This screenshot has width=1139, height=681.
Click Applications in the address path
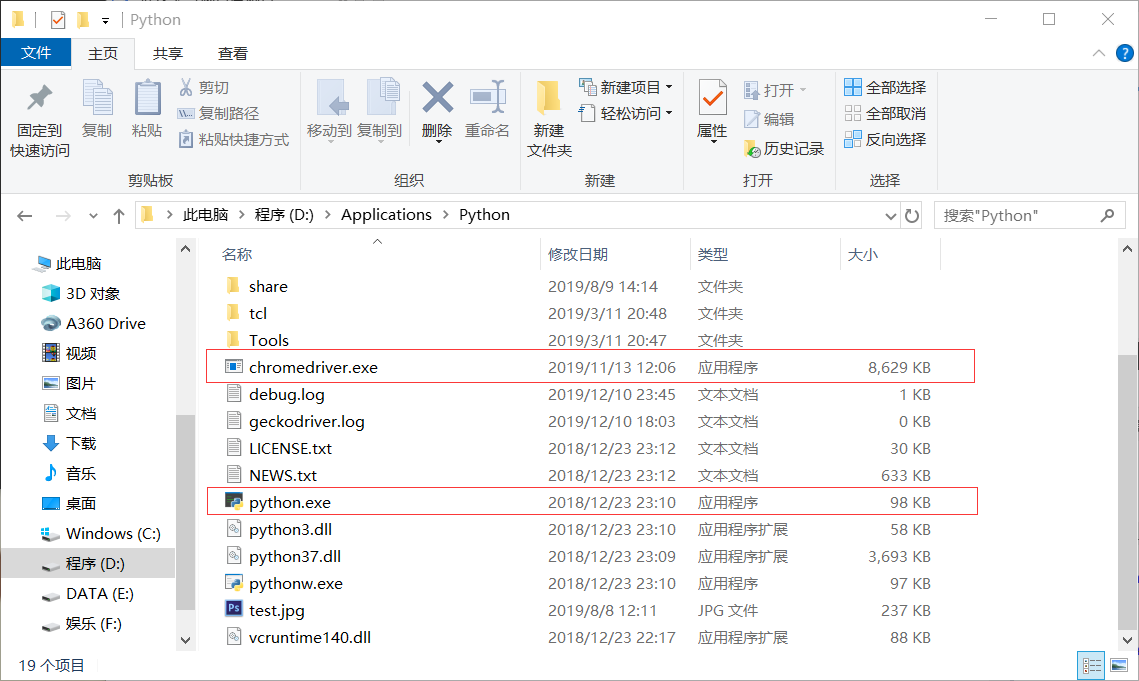tap(386, 215)
